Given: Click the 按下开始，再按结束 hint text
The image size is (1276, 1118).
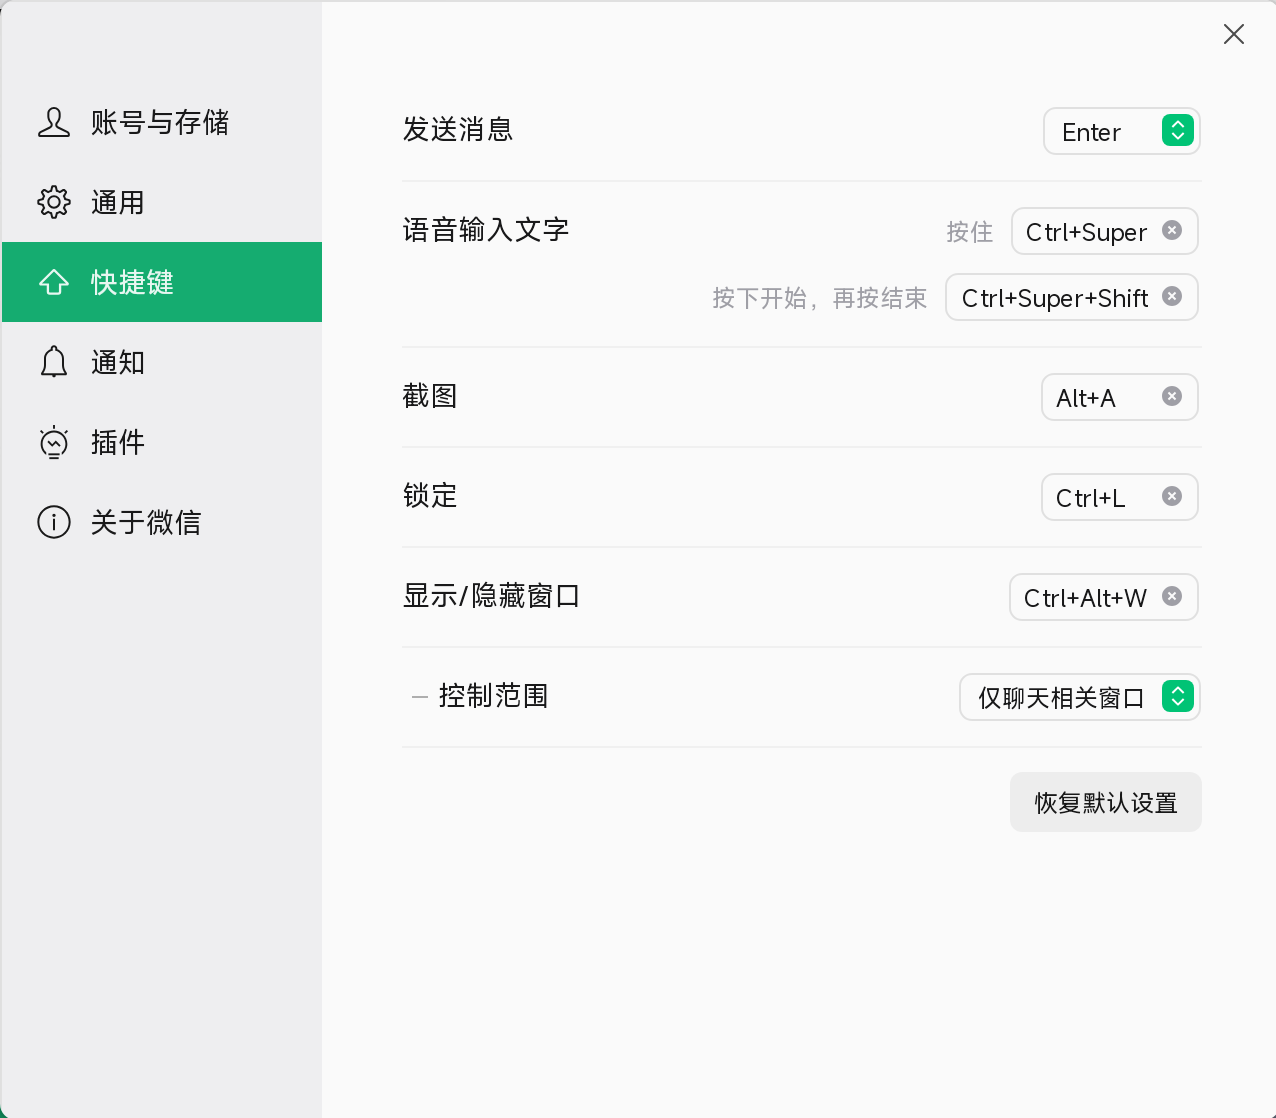Looking at the screenshot, I should [820, 298].
